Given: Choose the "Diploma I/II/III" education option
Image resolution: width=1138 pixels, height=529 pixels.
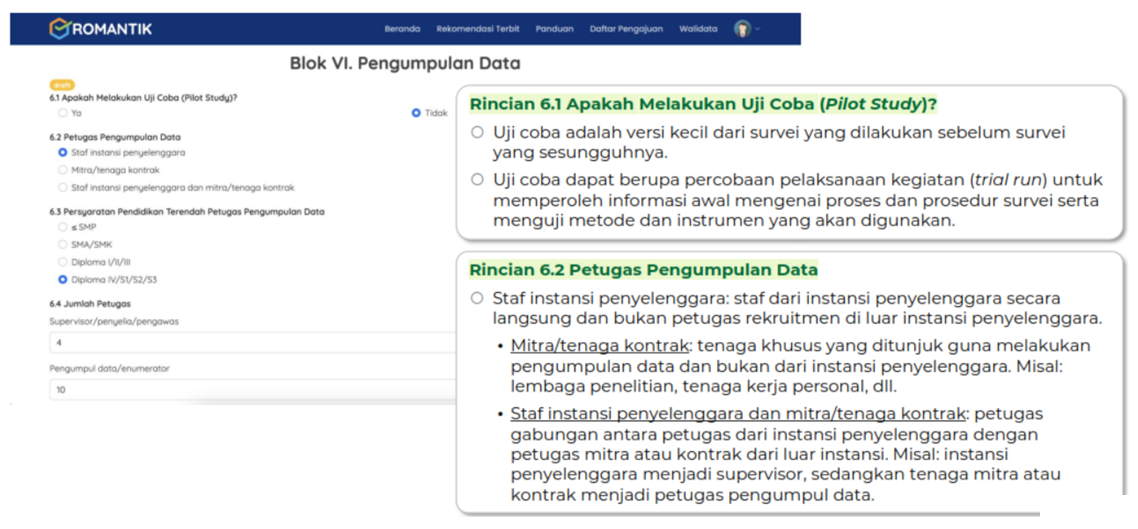Looking at the screenshot, I should point(63,262).
